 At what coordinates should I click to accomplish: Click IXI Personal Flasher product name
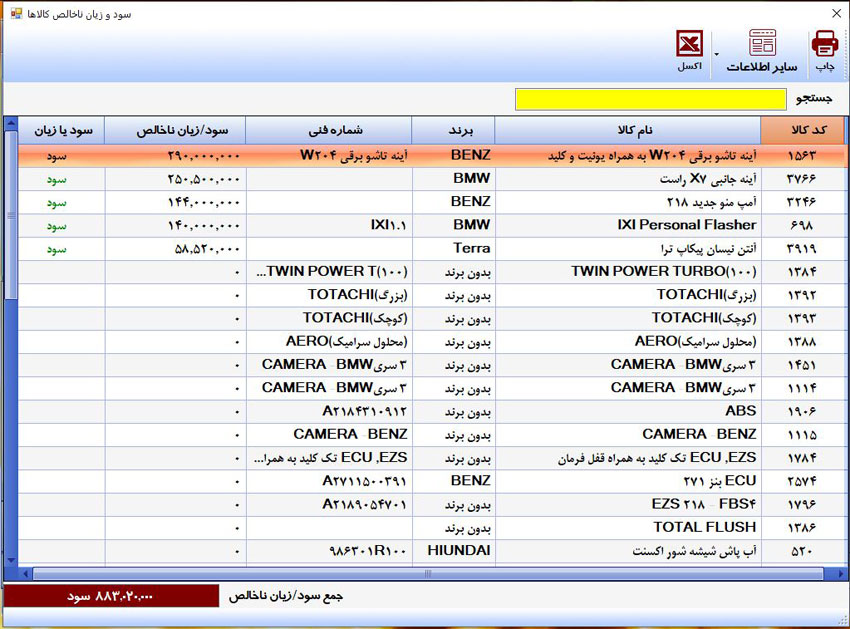tap(686, 225)
